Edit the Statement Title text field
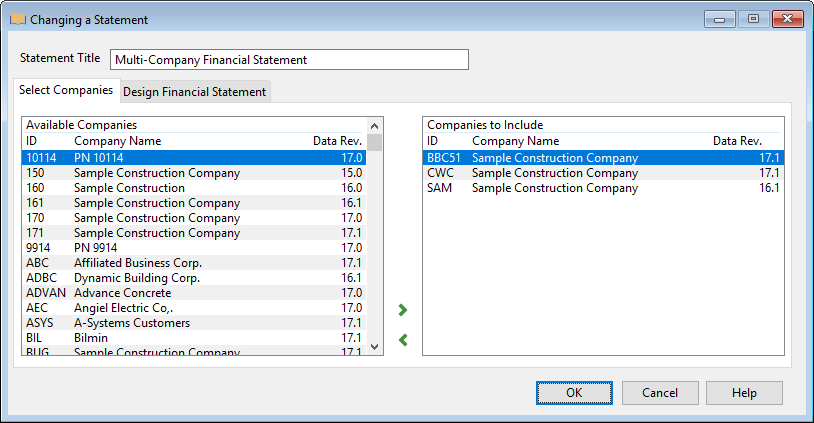 [x=288, y=60]
